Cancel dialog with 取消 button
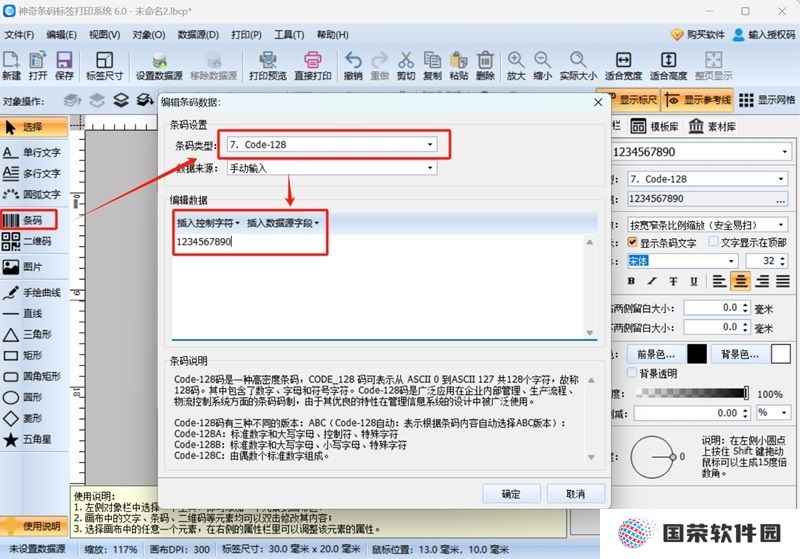This screenshot has height=559, width=800. (576, 494)
